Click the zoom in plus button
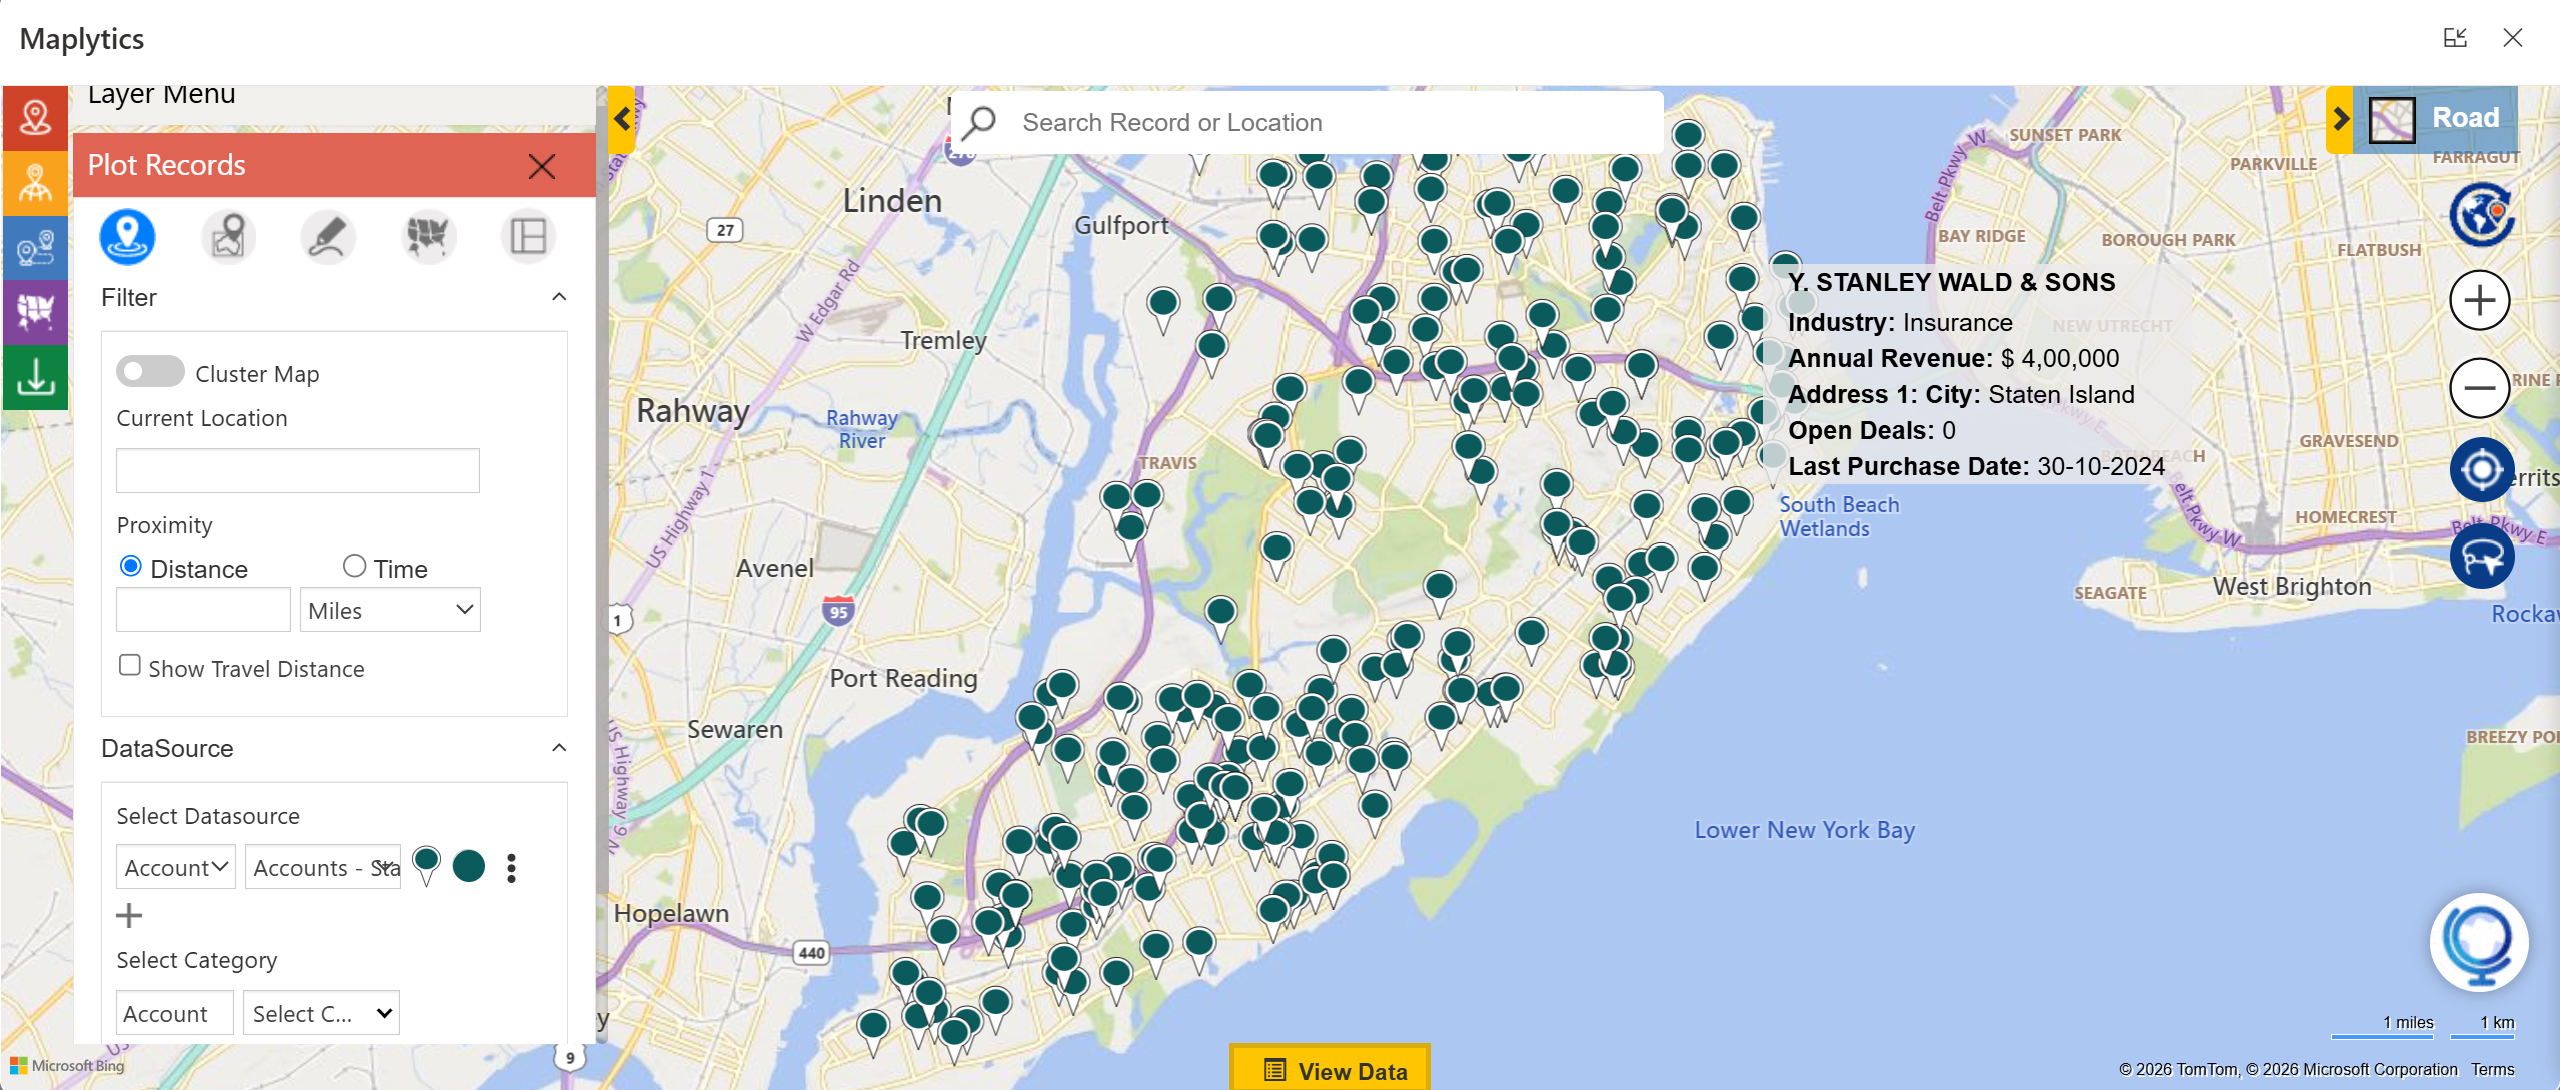Viewport: 2560px width, 1090px height. click(2479, 300)
